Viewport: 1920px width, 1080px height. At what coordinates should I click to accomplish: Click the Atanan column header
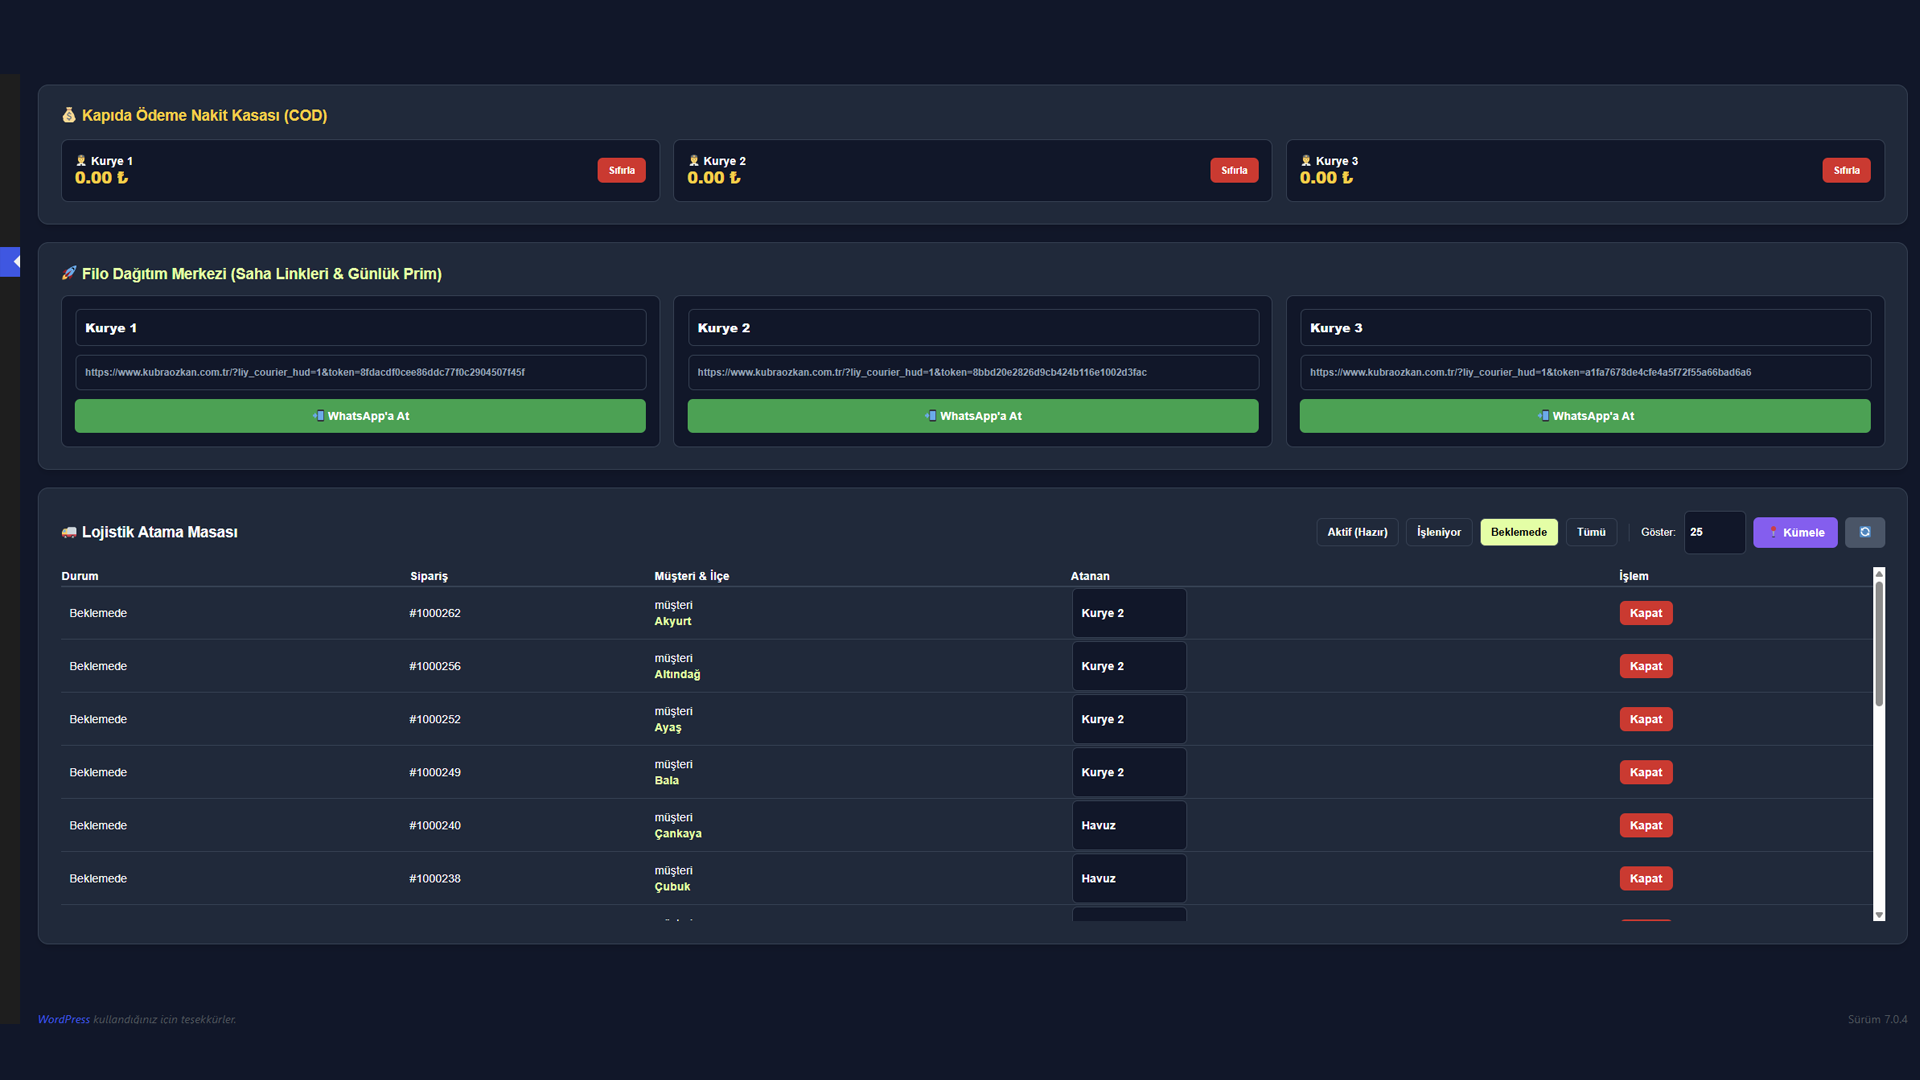click(1090, 576)
